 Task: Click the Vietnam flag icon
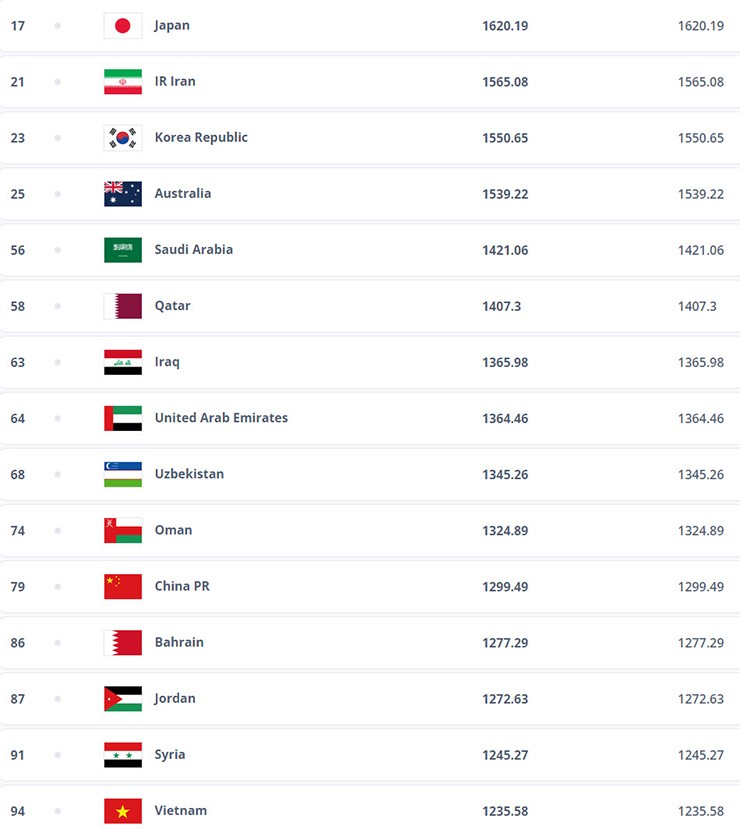123,811
